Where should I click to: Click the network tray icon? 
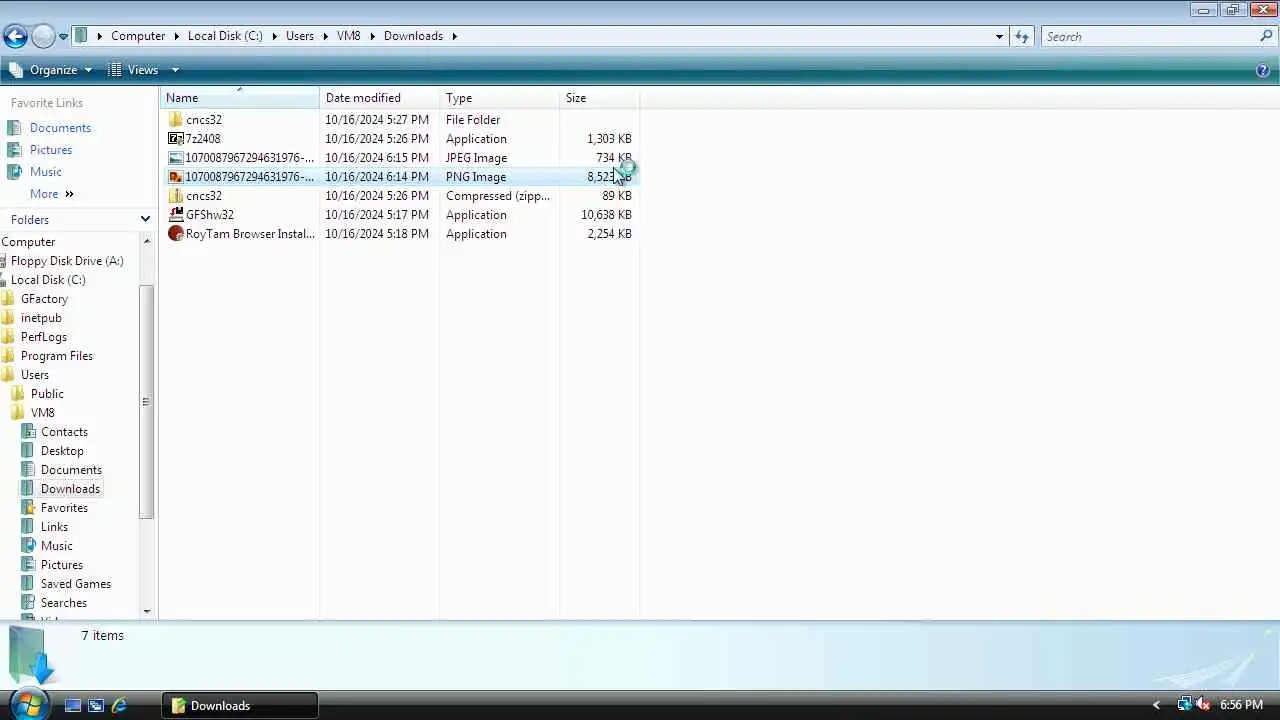(x=1185, y=706)
